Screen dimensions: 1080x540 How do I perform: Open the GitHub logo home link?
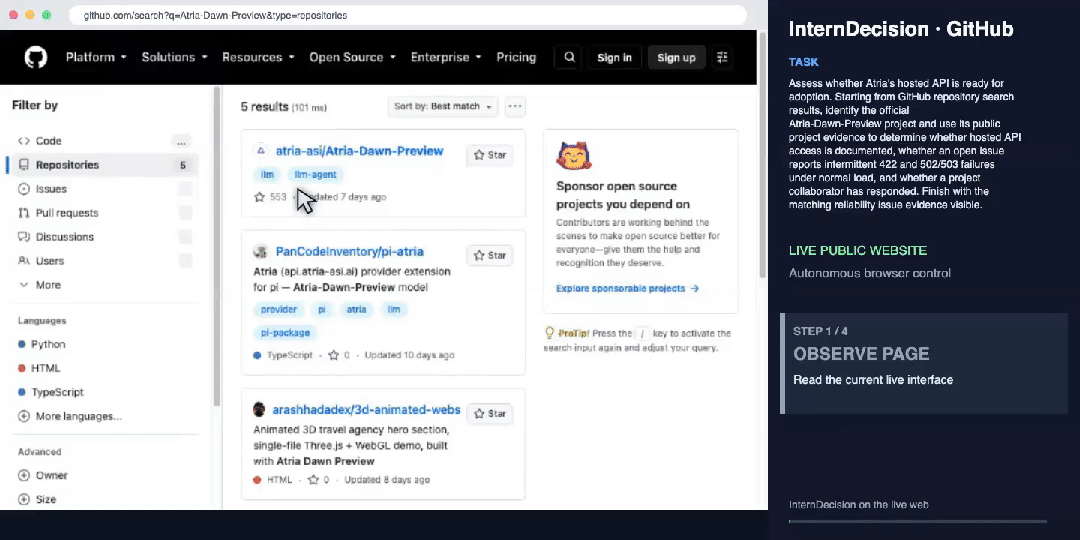click(x=36, y=57)
